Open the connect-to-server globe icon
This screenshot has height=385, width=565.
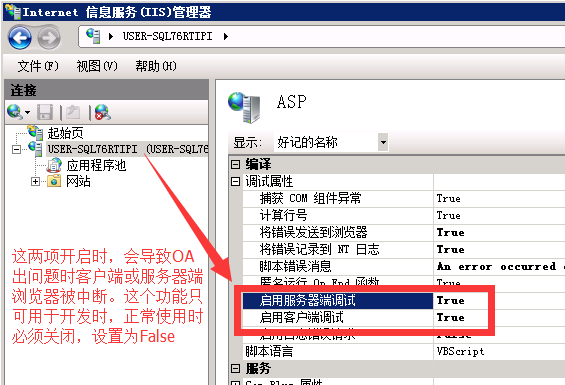(18, 112)
